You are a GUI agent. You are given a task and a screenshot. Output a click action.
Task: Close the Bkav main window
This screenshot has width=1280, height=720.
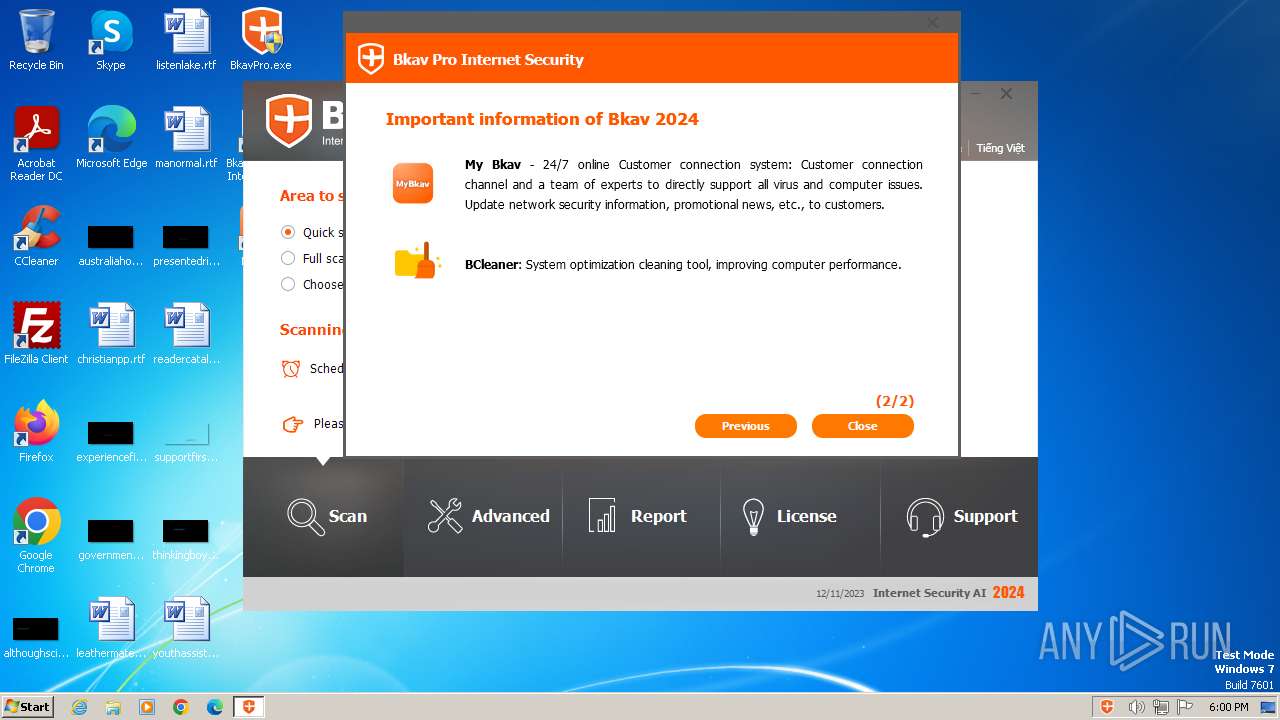pos(1007,93)
